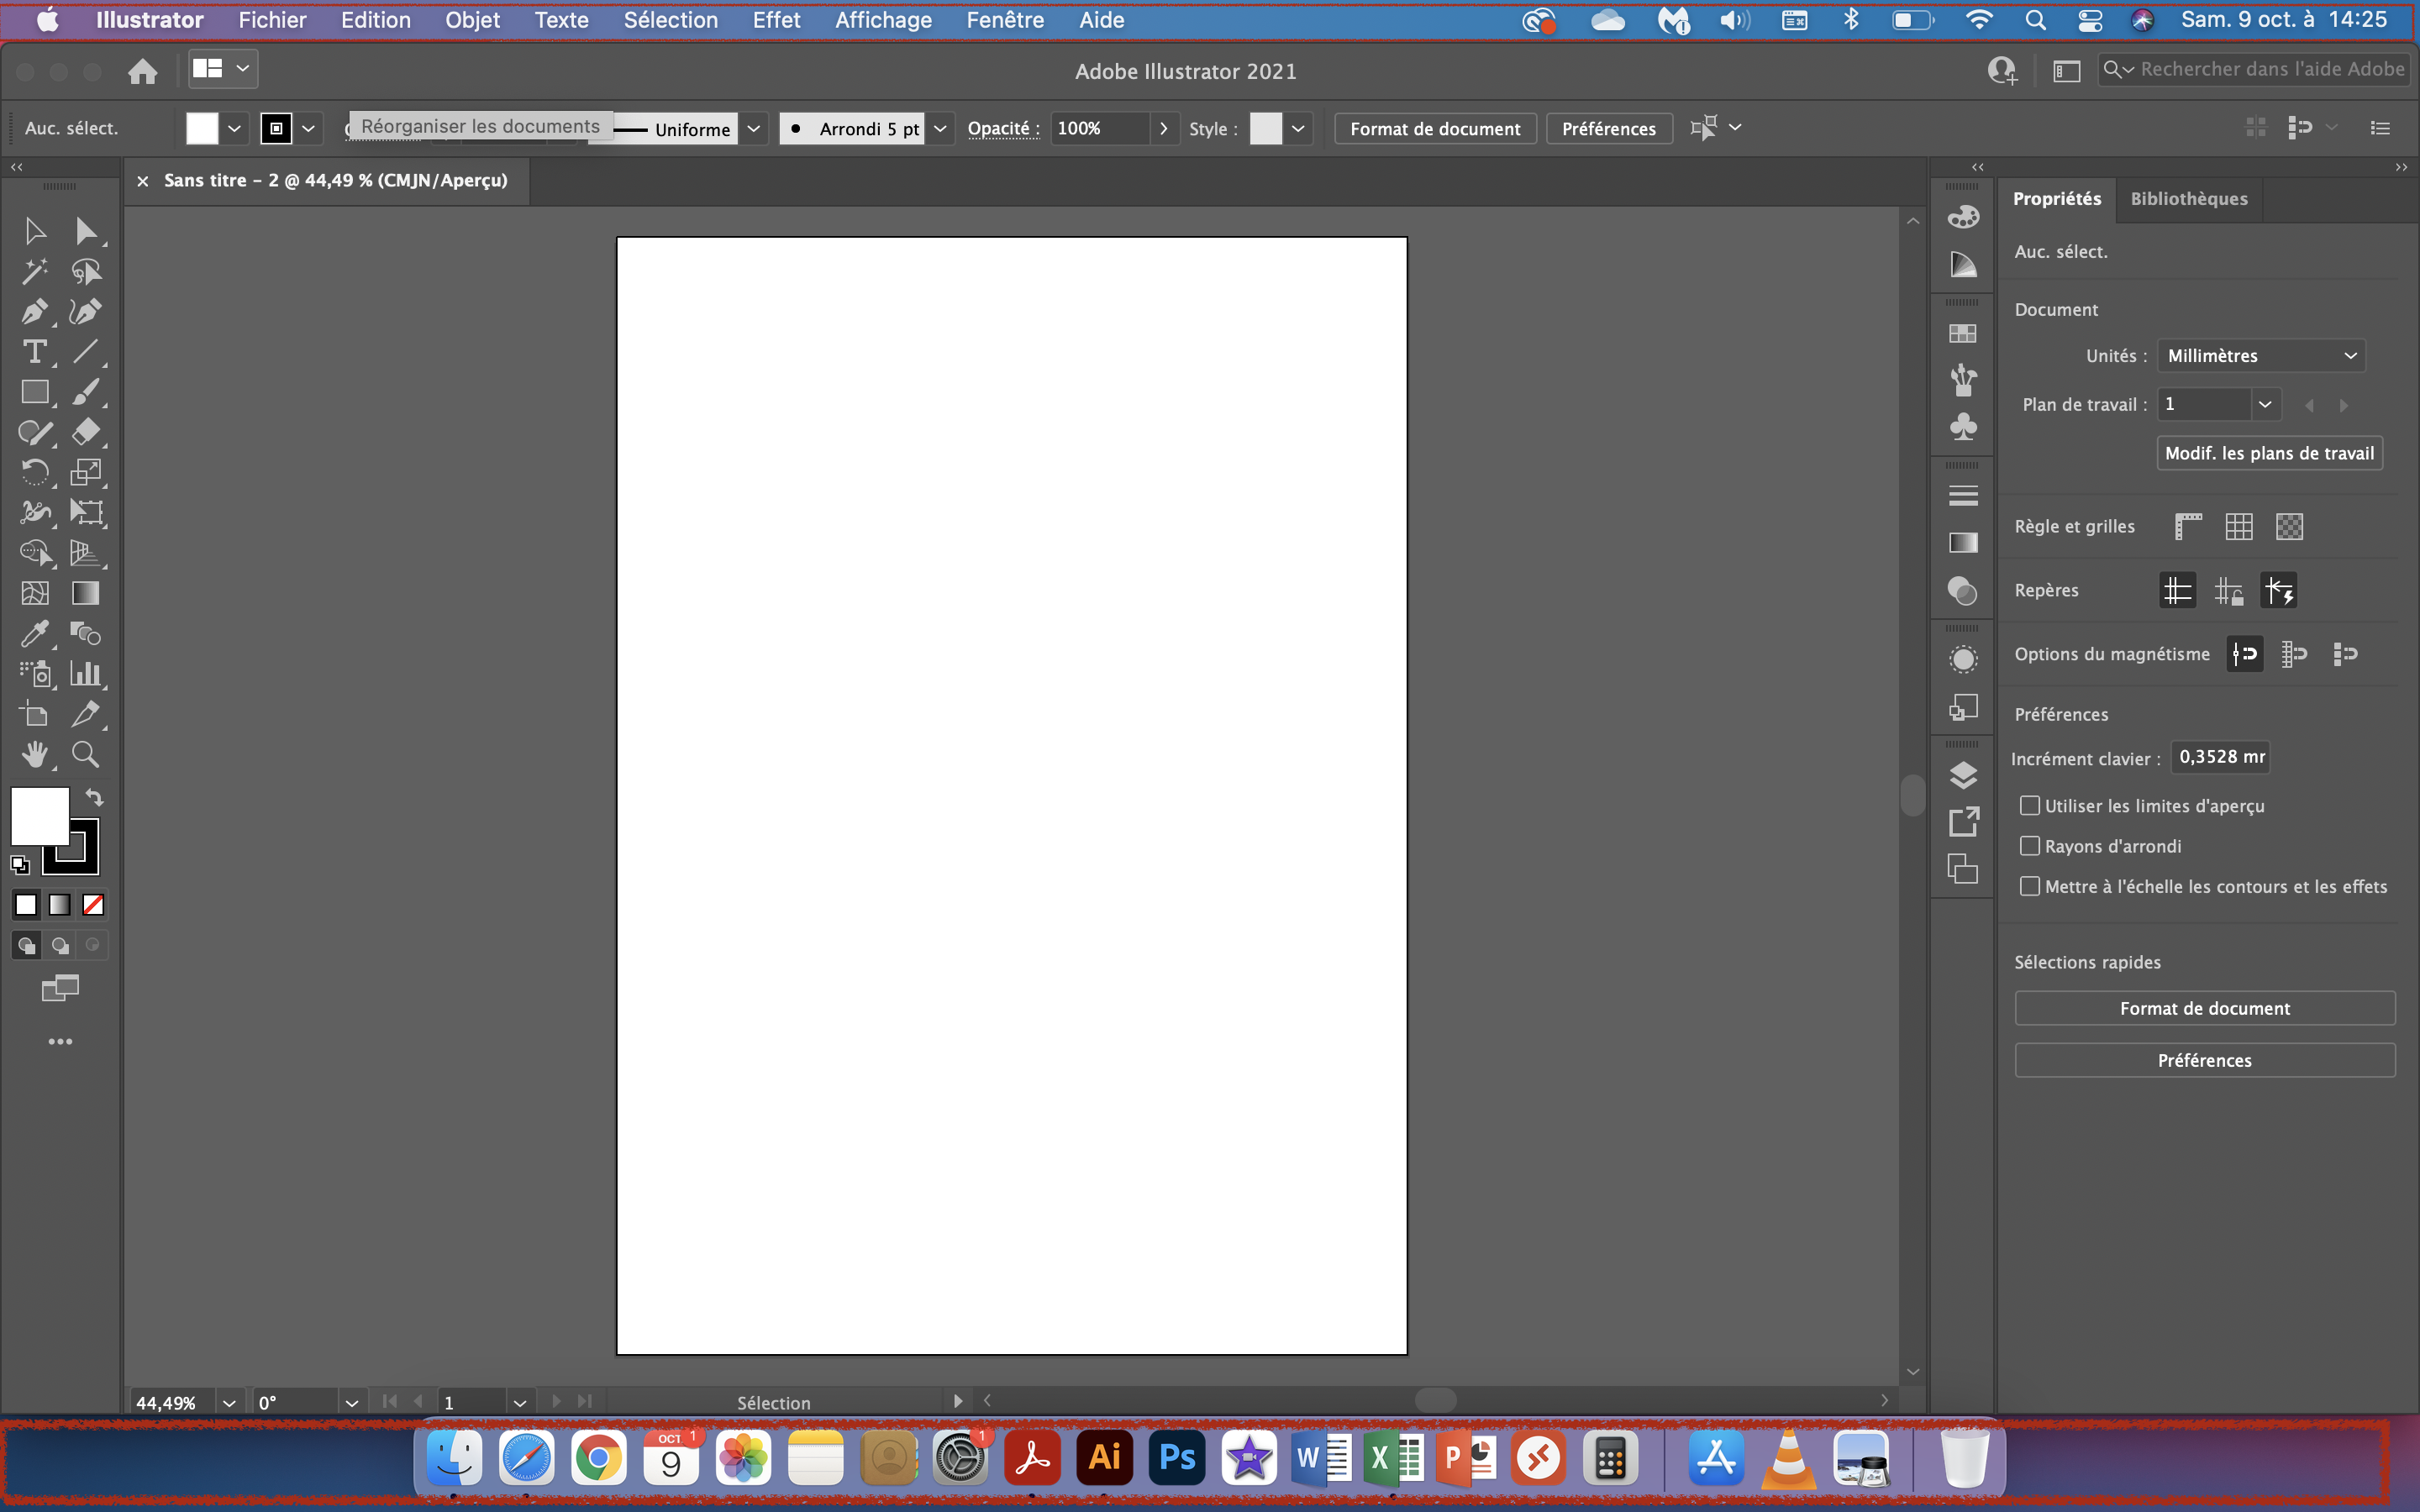Select the Type tool

36,351
